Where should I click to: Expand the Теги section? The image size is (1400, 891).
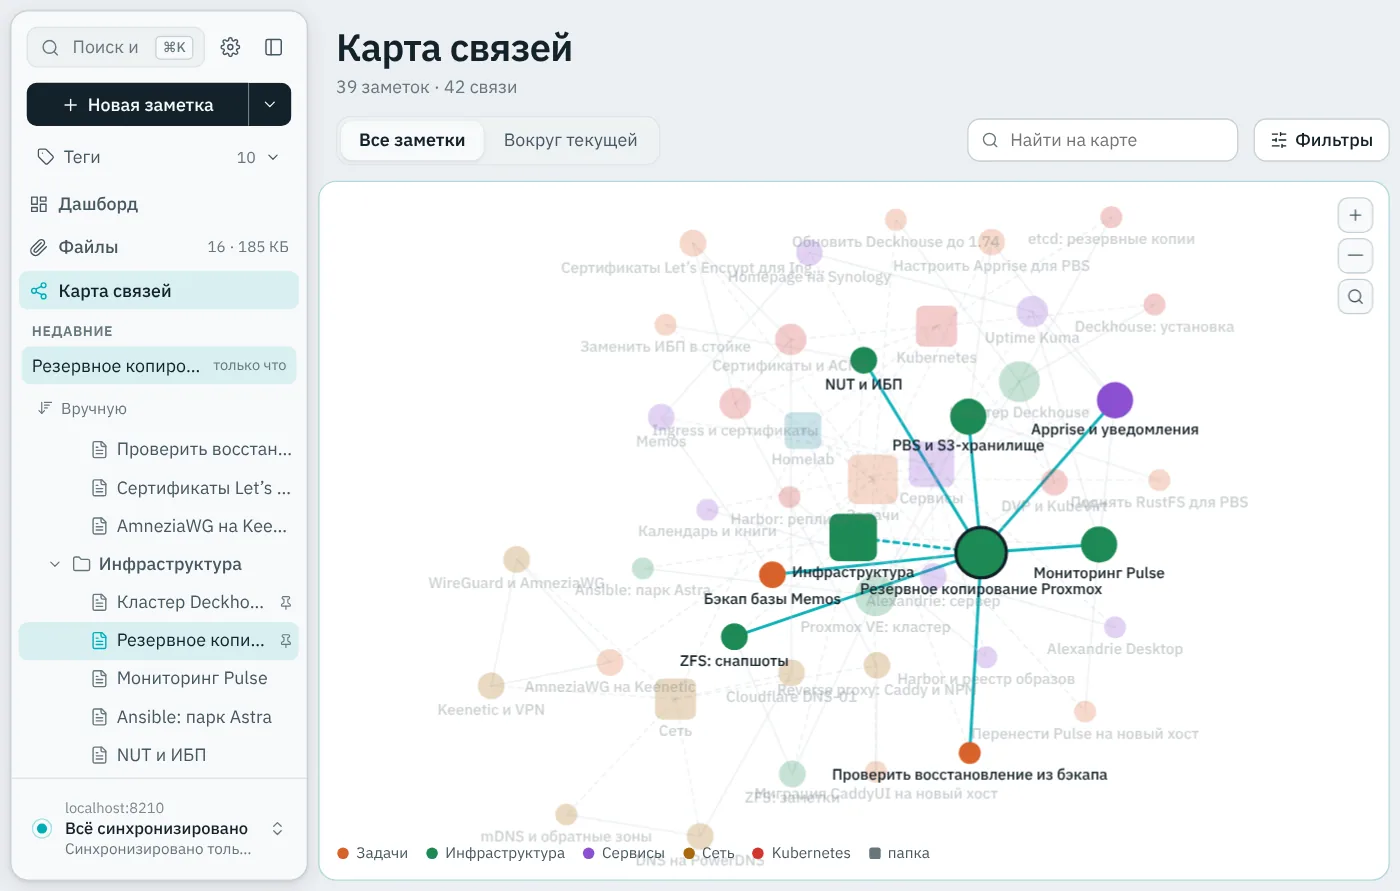pos(159,157)
